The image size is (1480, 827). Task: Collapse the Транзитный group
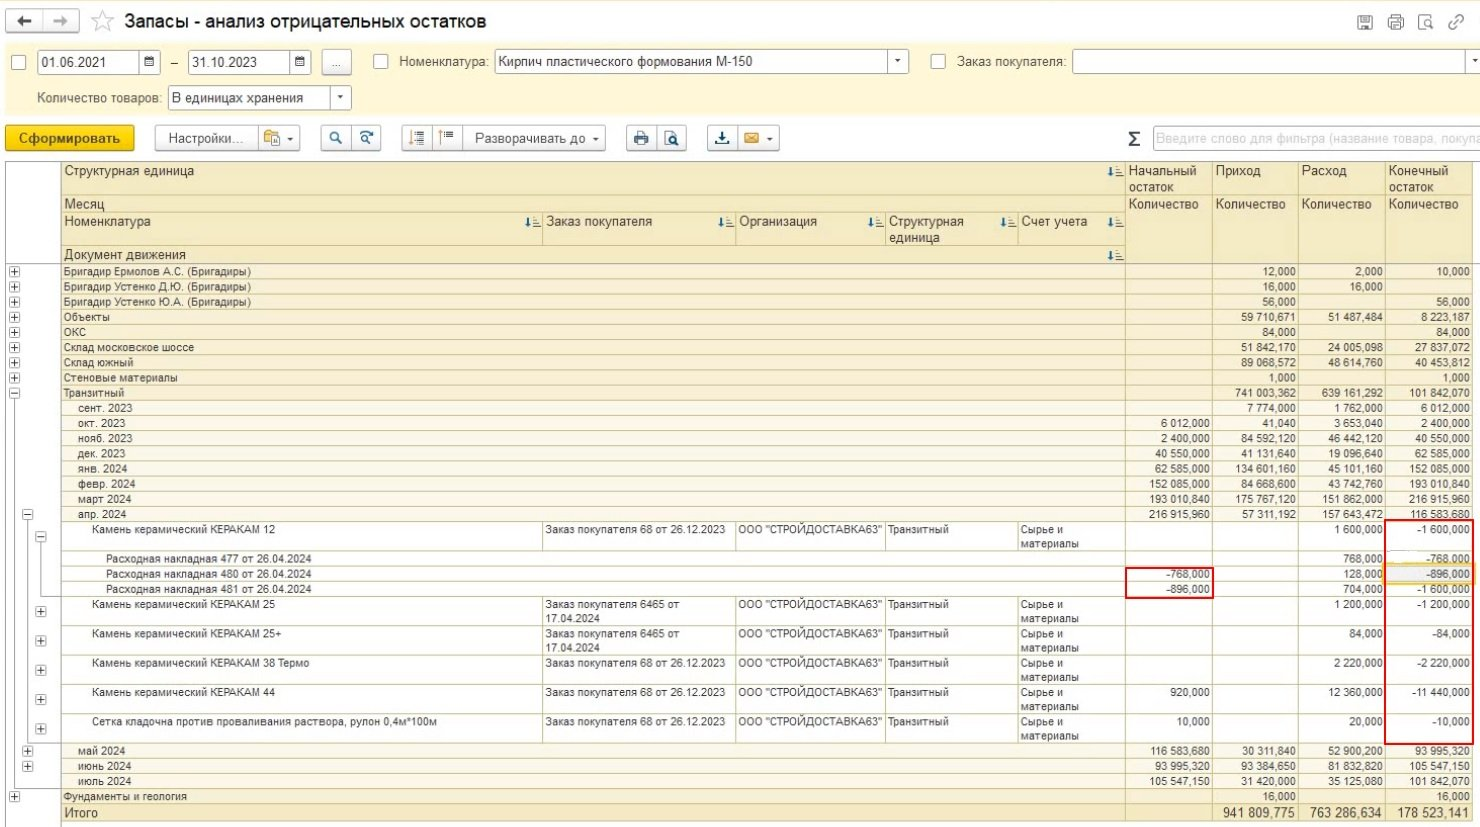click(14, 393)
